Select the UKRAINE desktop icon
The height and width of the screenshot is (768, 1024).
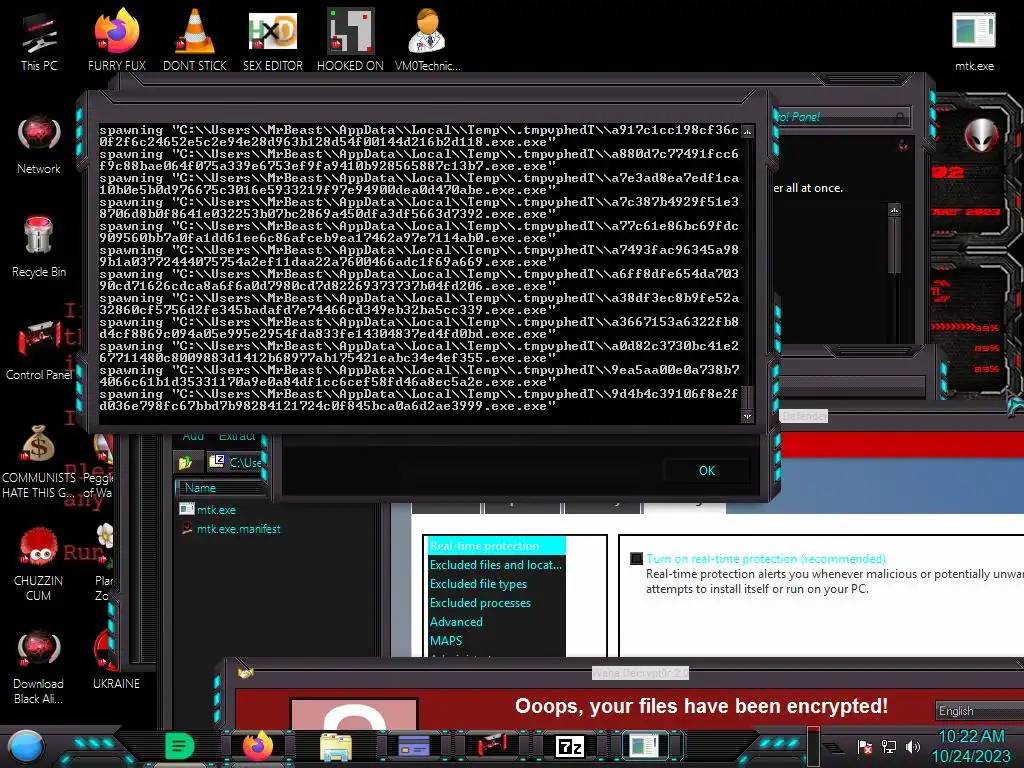pos(116,660)
